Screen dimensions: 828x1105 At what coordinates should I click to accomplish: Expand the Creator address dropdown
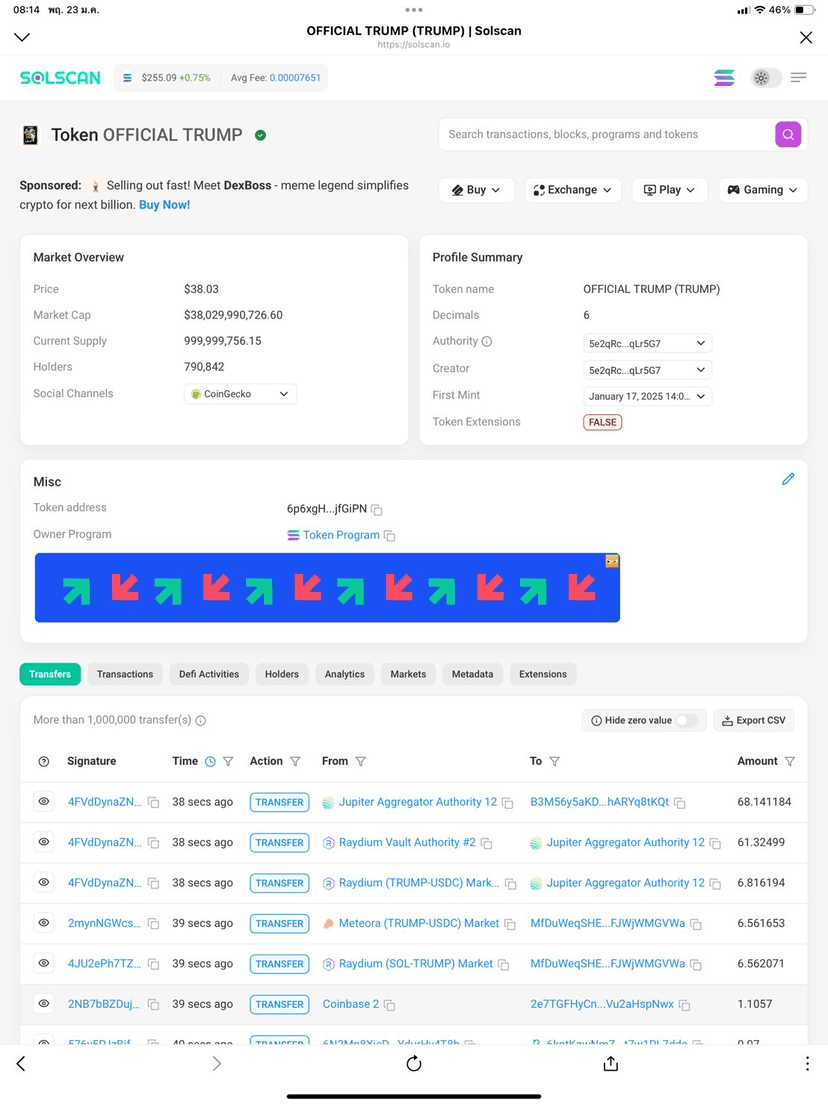point(647,370)
